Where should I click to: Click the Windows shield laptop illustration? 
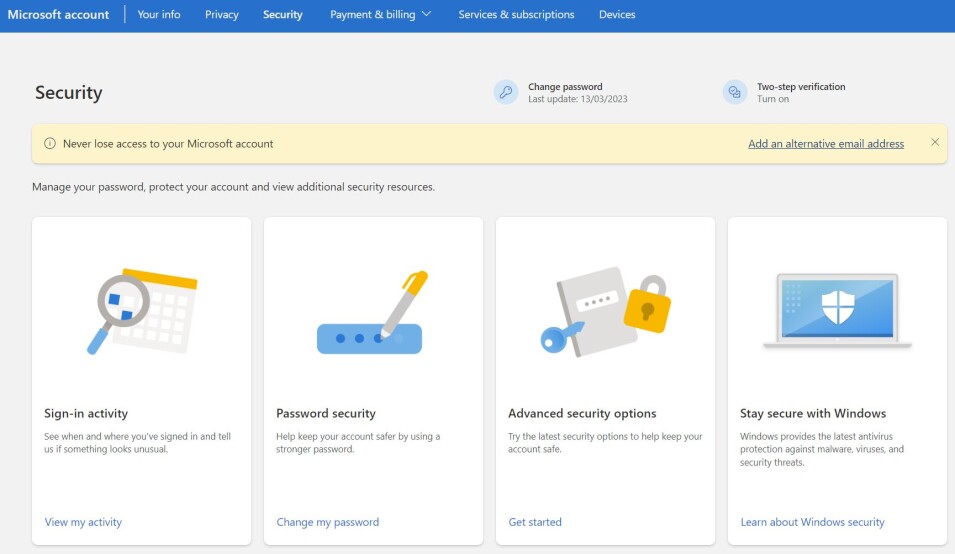[837, 311]
